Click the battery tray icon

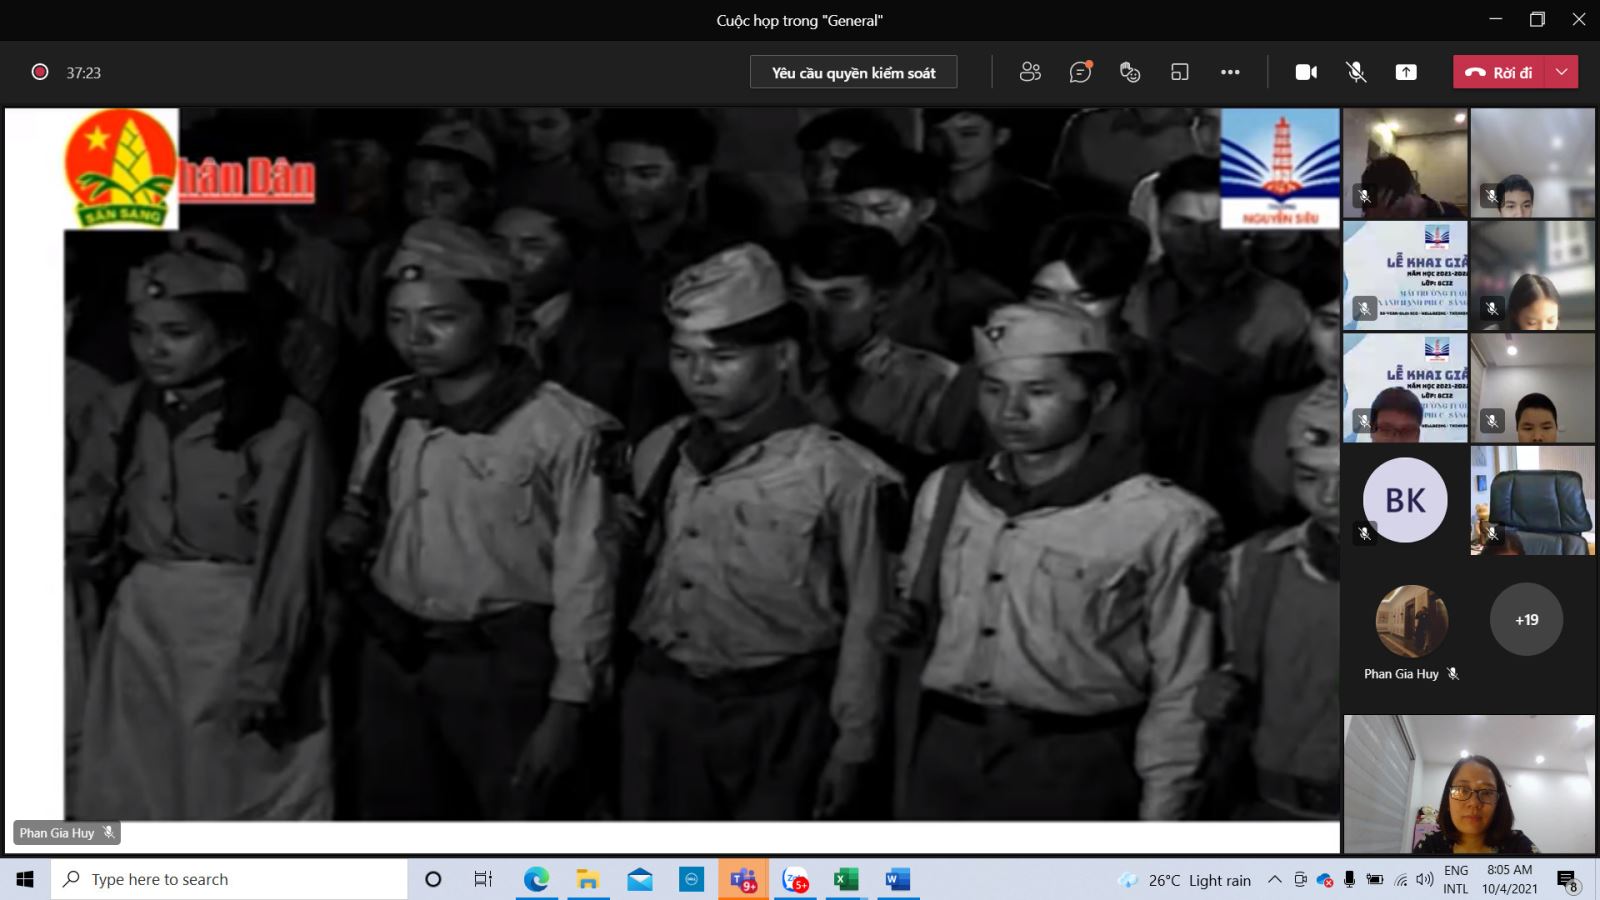click(1375, 880)
